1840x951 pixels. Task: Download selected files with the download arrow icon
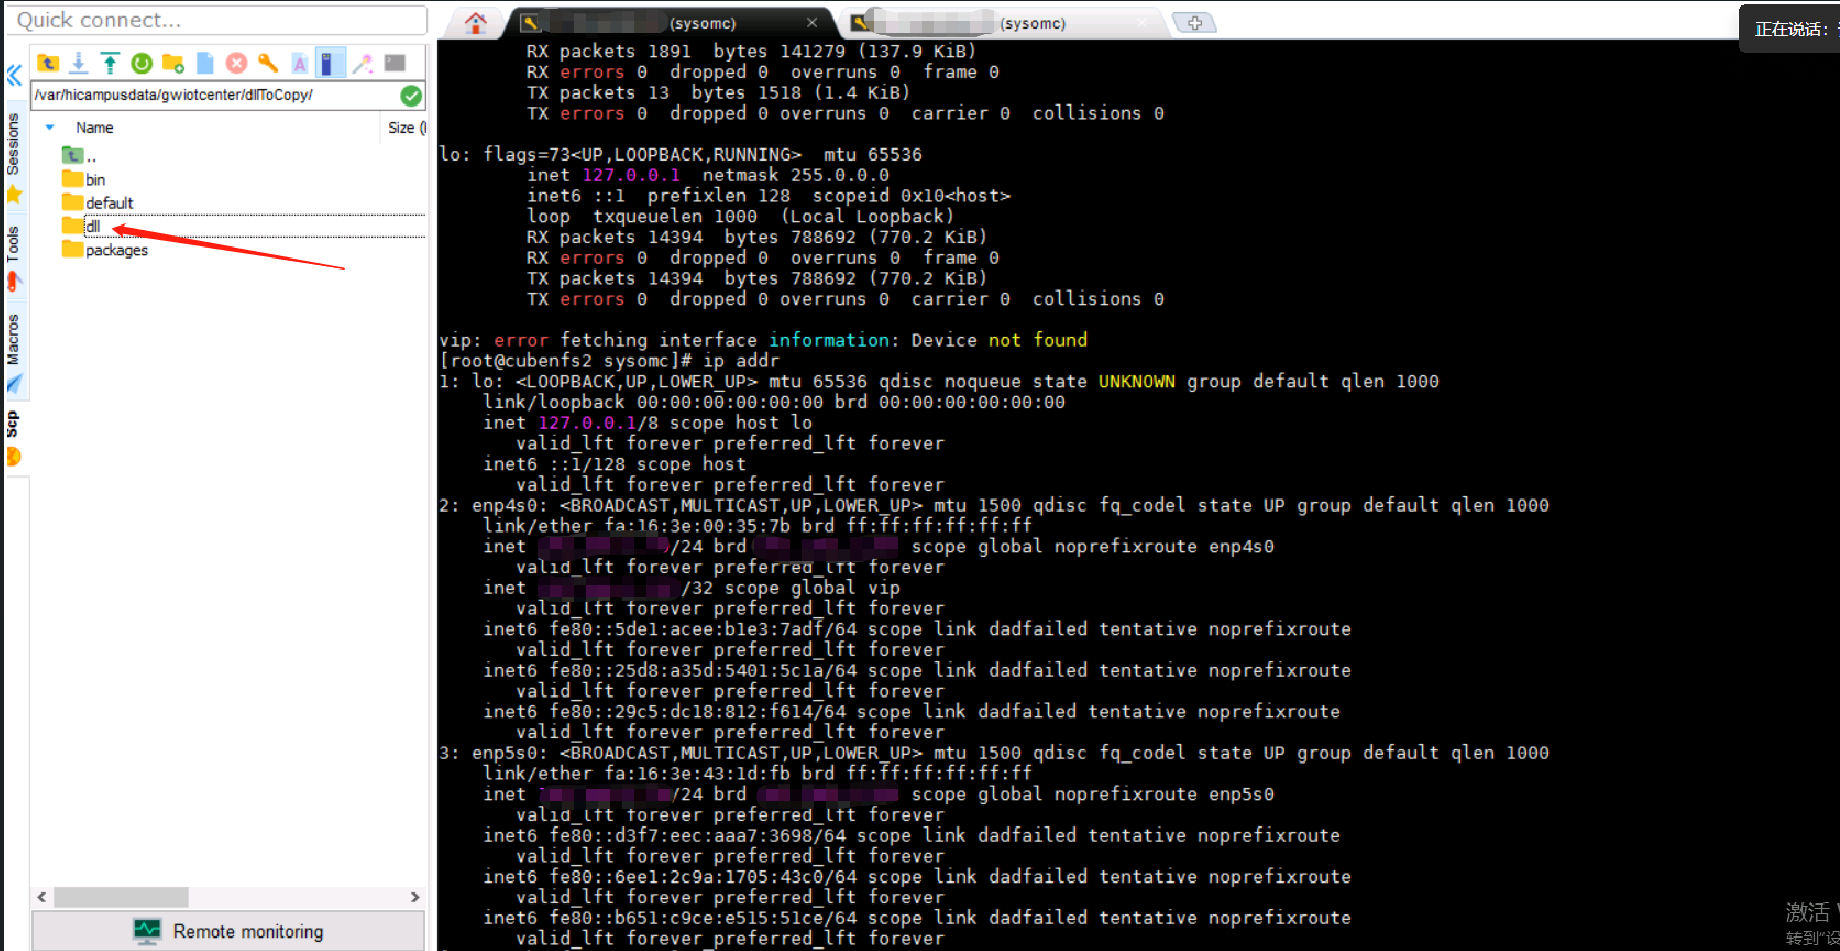click(78, 64)
